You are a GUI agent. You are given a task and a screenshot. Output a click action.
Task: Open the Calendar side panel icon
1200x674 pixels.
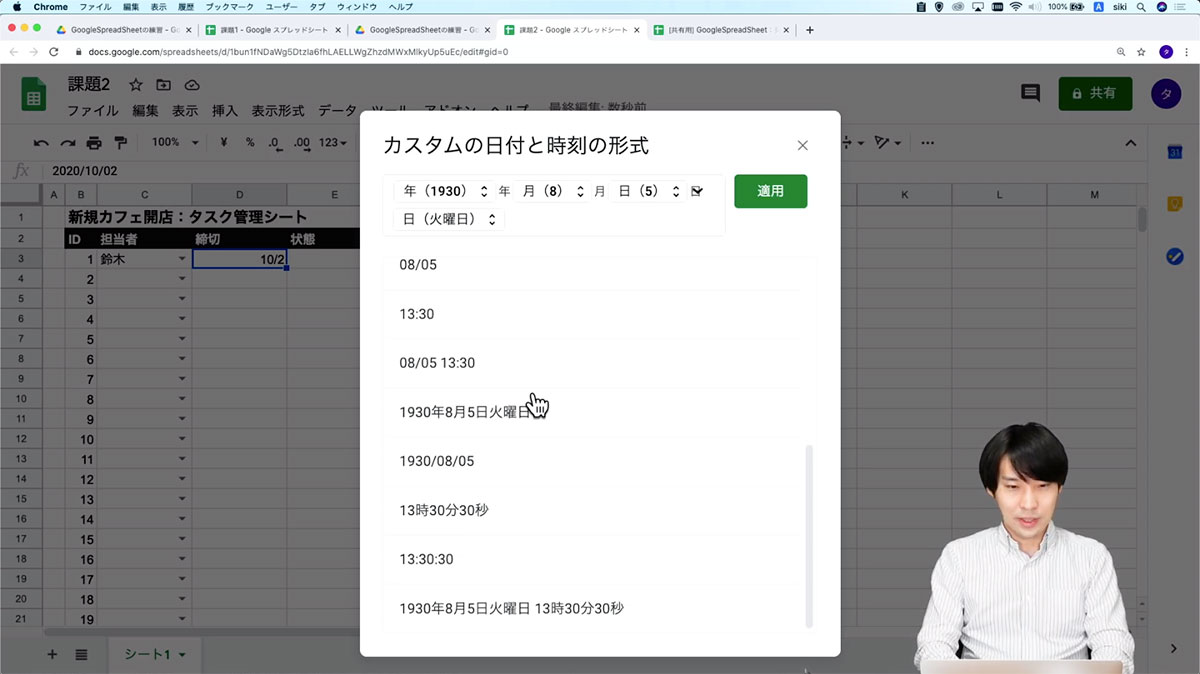pyautogui.click(x=1176, y=152)
